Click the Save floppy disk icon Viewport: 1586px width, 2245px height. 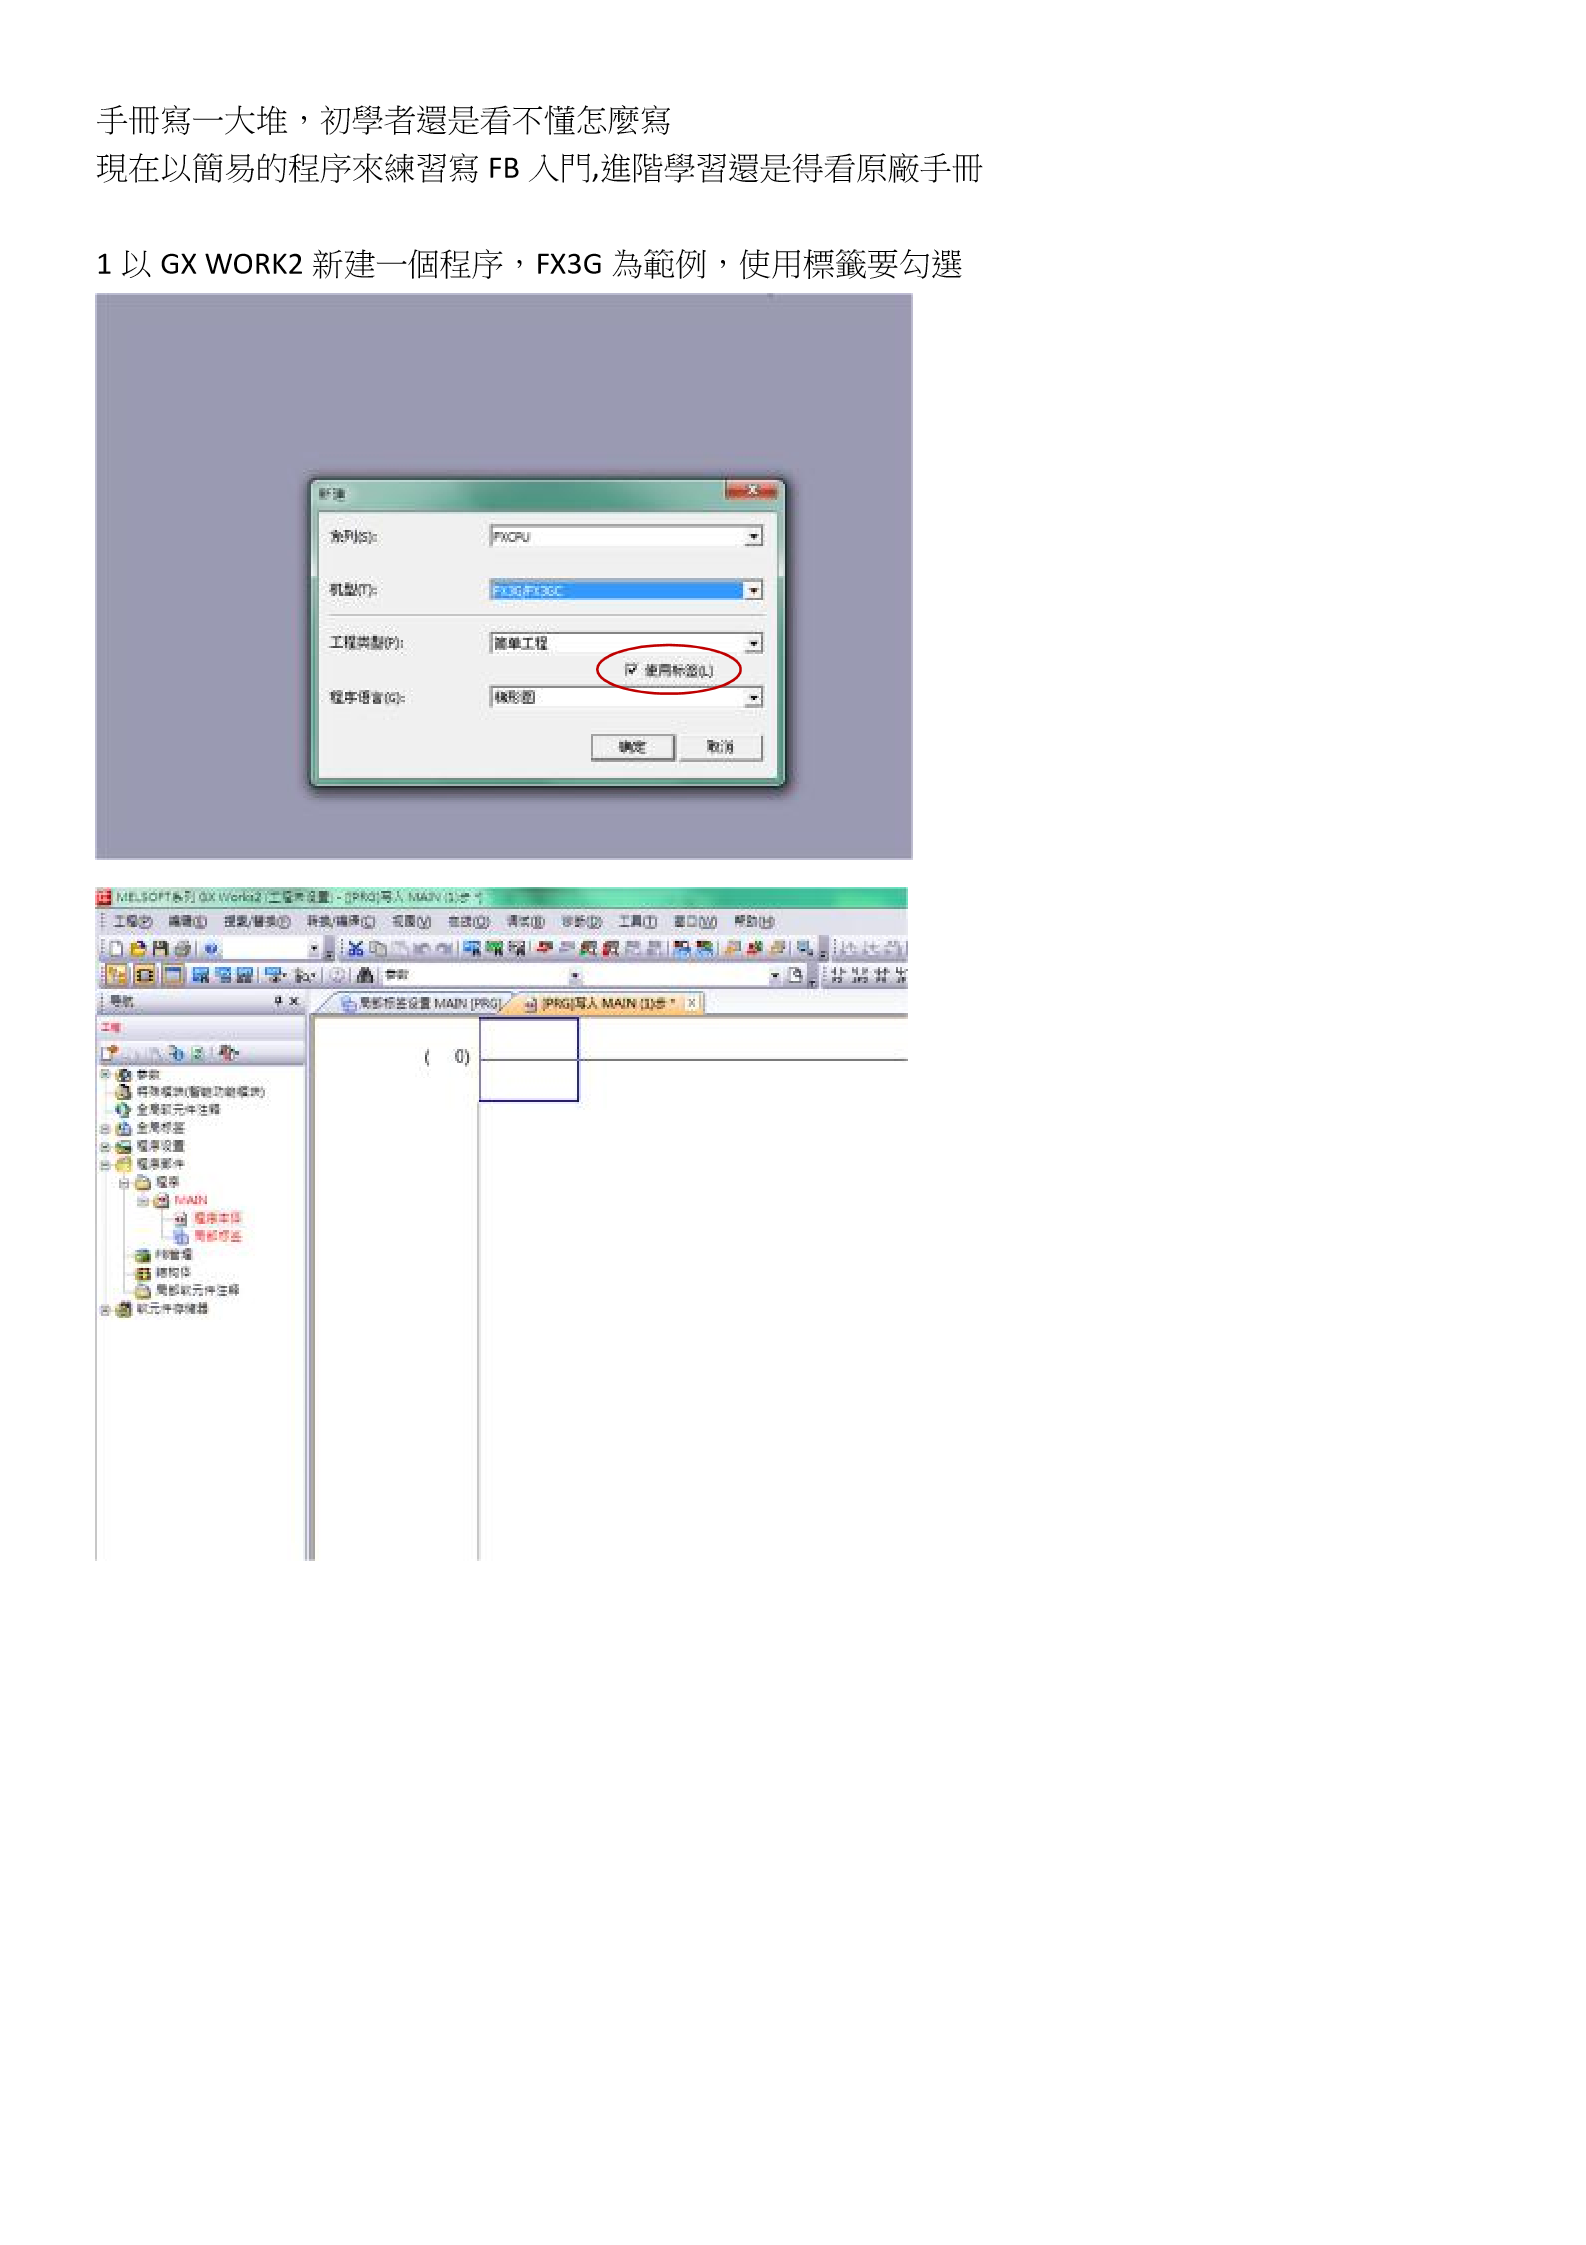[x=160, y=949]
